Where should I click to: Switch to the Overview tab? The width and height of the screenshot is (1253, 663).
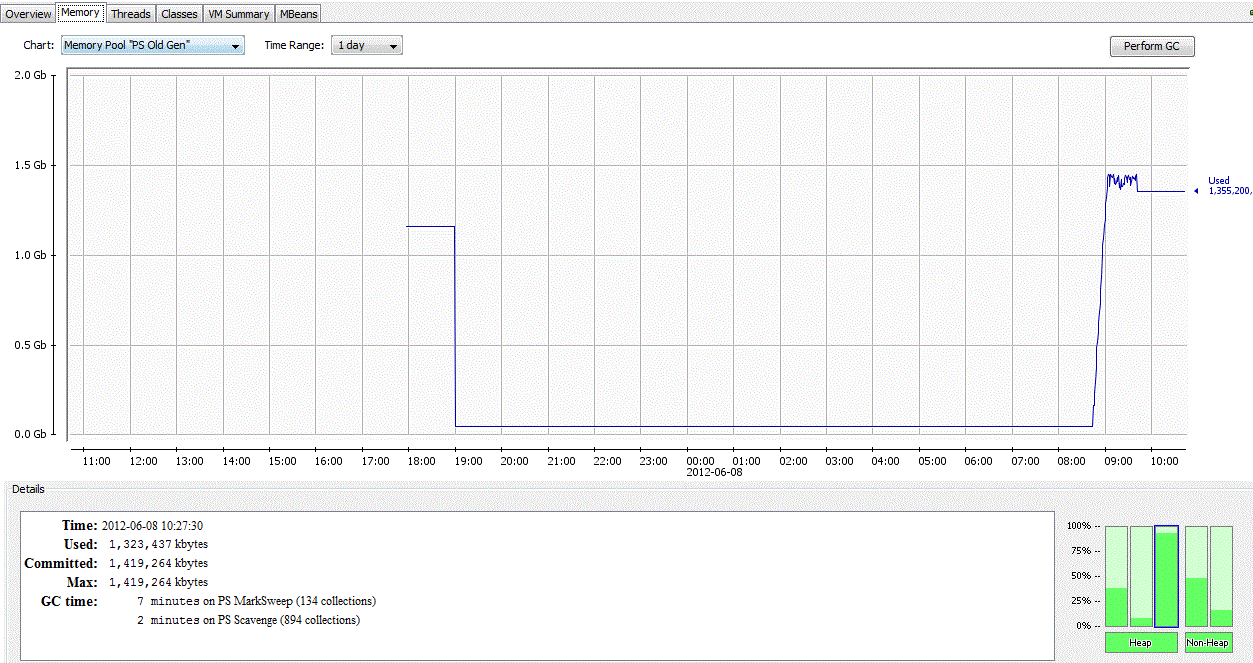pyautogui.click(x=28, y=14)
